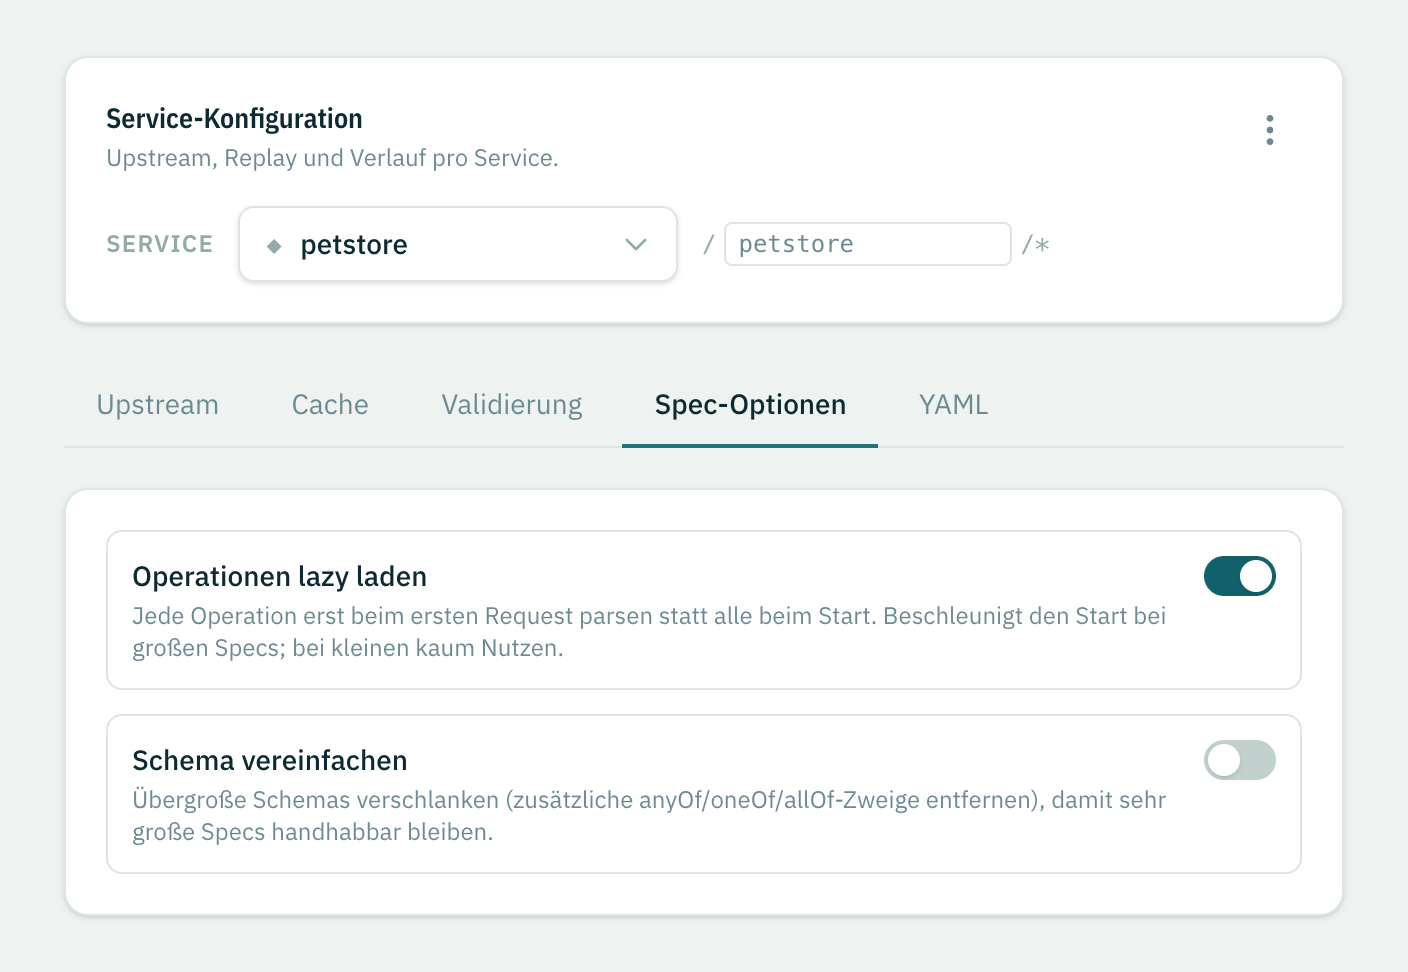
Task: Open the Validierung tab
Action: (512, 405)
